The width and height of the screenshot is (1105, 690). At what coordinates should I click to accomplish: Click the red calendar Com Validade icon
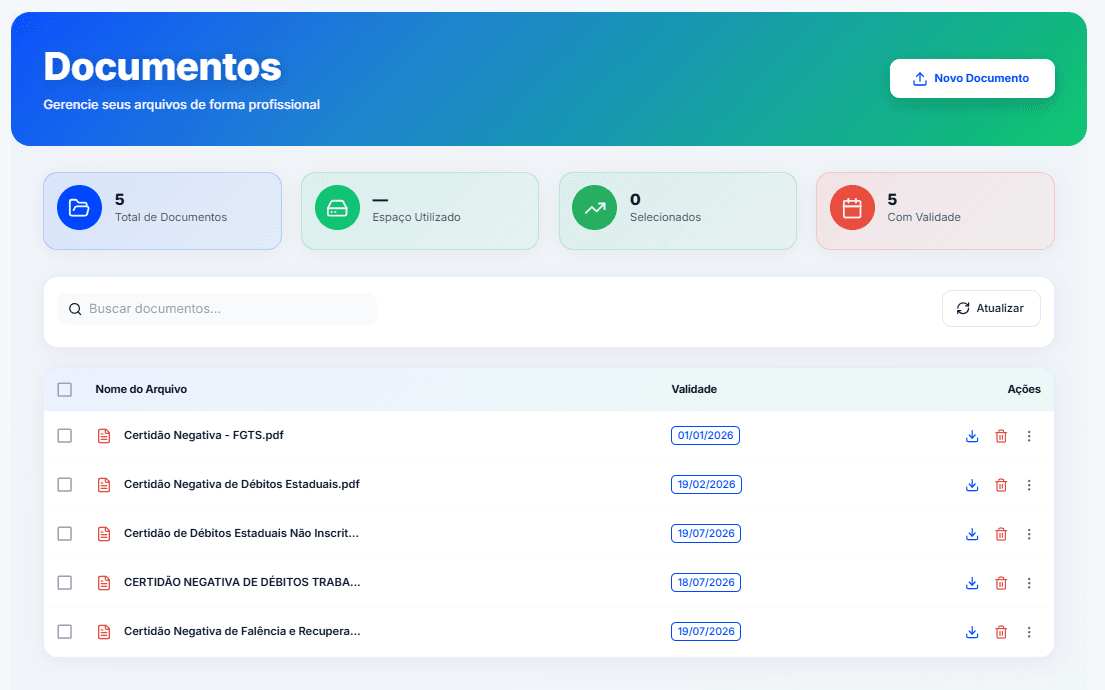[852, 208]
